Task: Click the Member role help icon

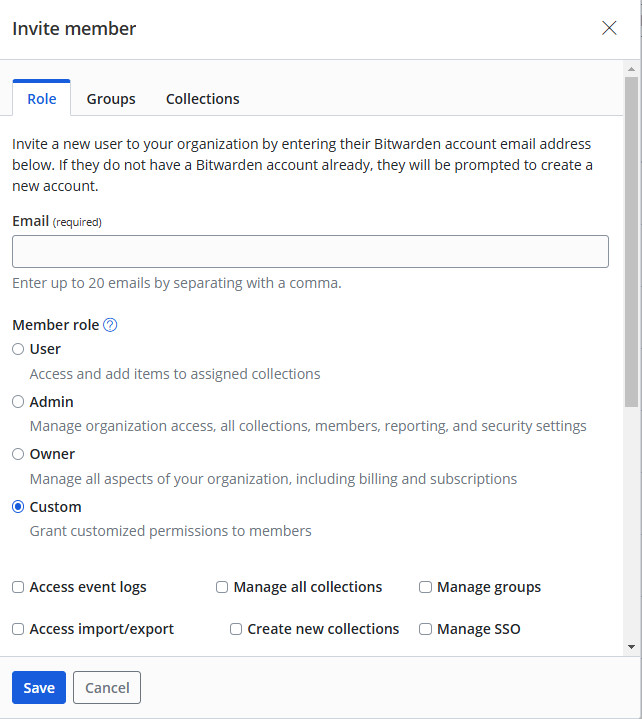Action: 111,325
